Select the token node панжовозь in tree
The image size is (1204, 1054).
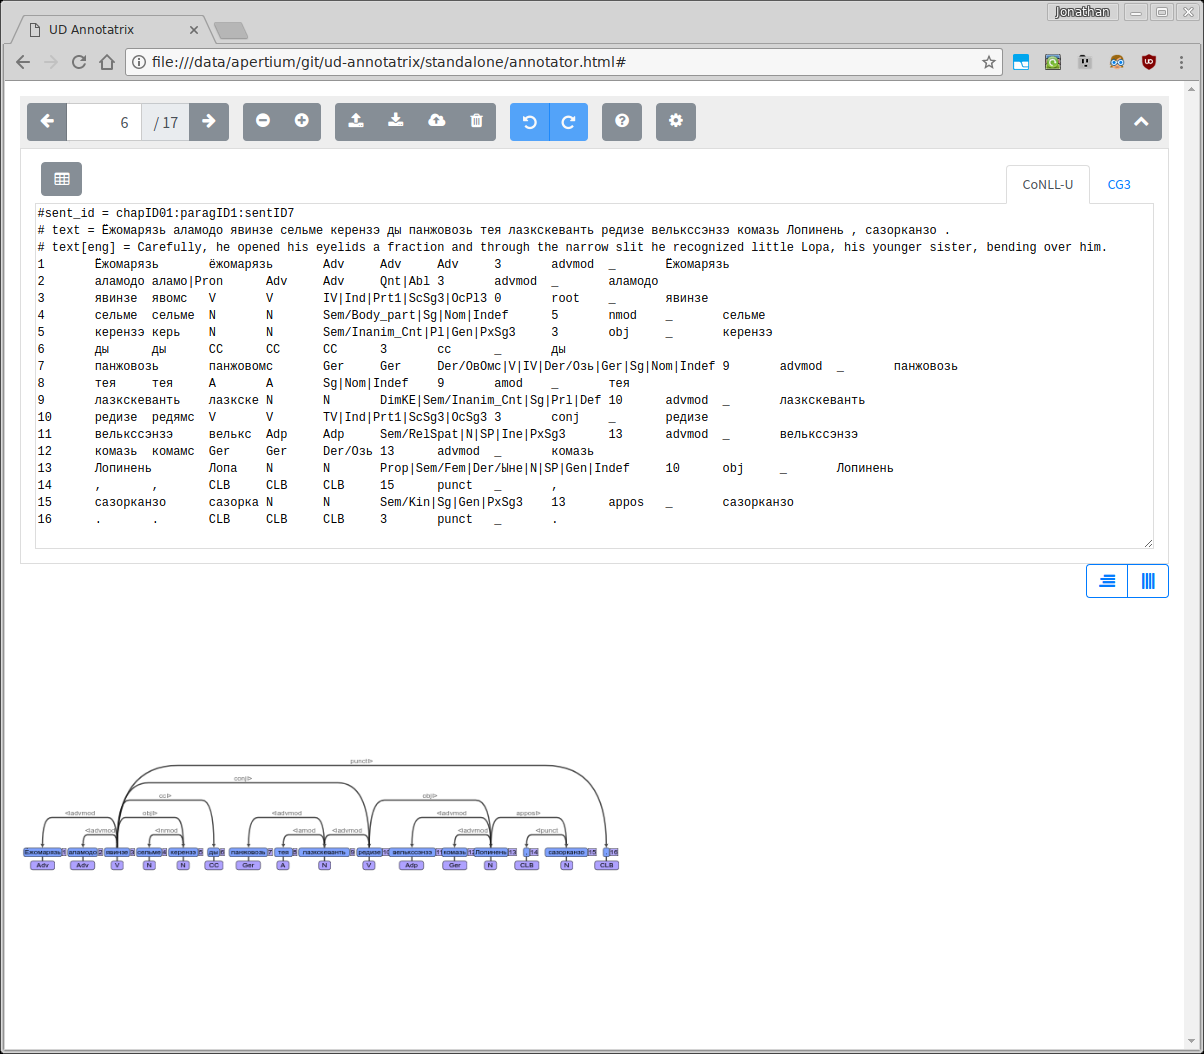click(x=248, y=852)
